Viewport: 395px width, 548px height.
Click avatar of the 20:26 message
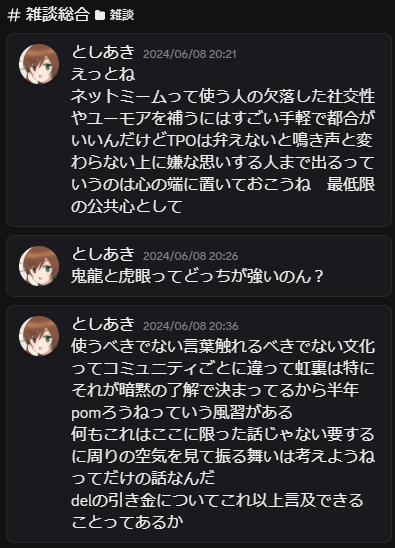(39, 266)
